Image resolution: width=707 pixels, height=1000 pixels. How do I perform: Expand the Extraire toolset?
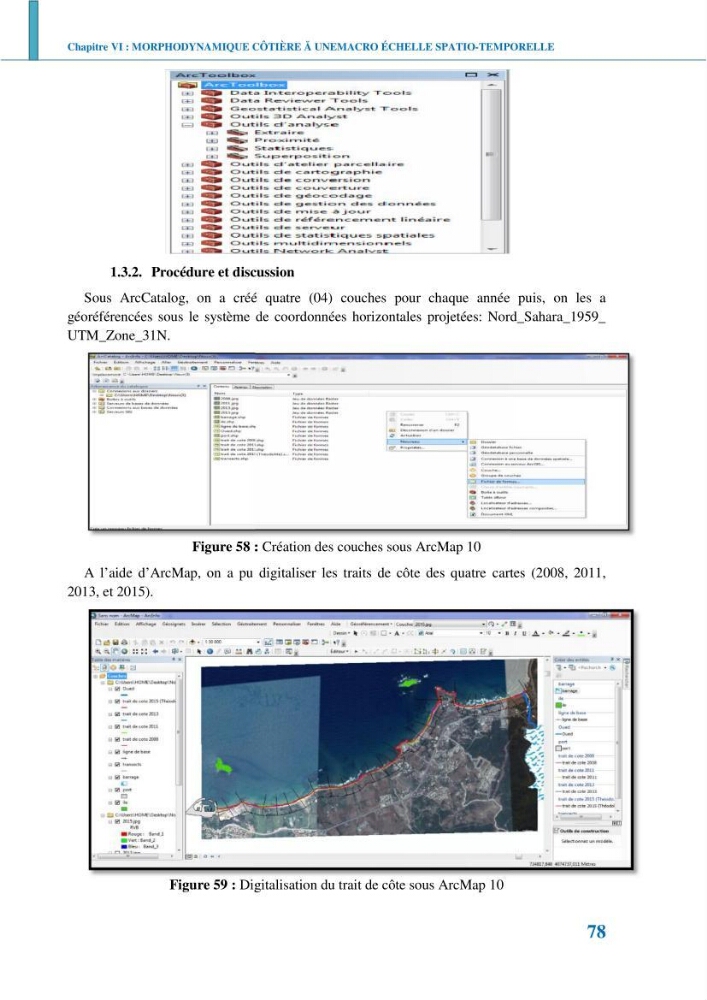pos(212,133)
